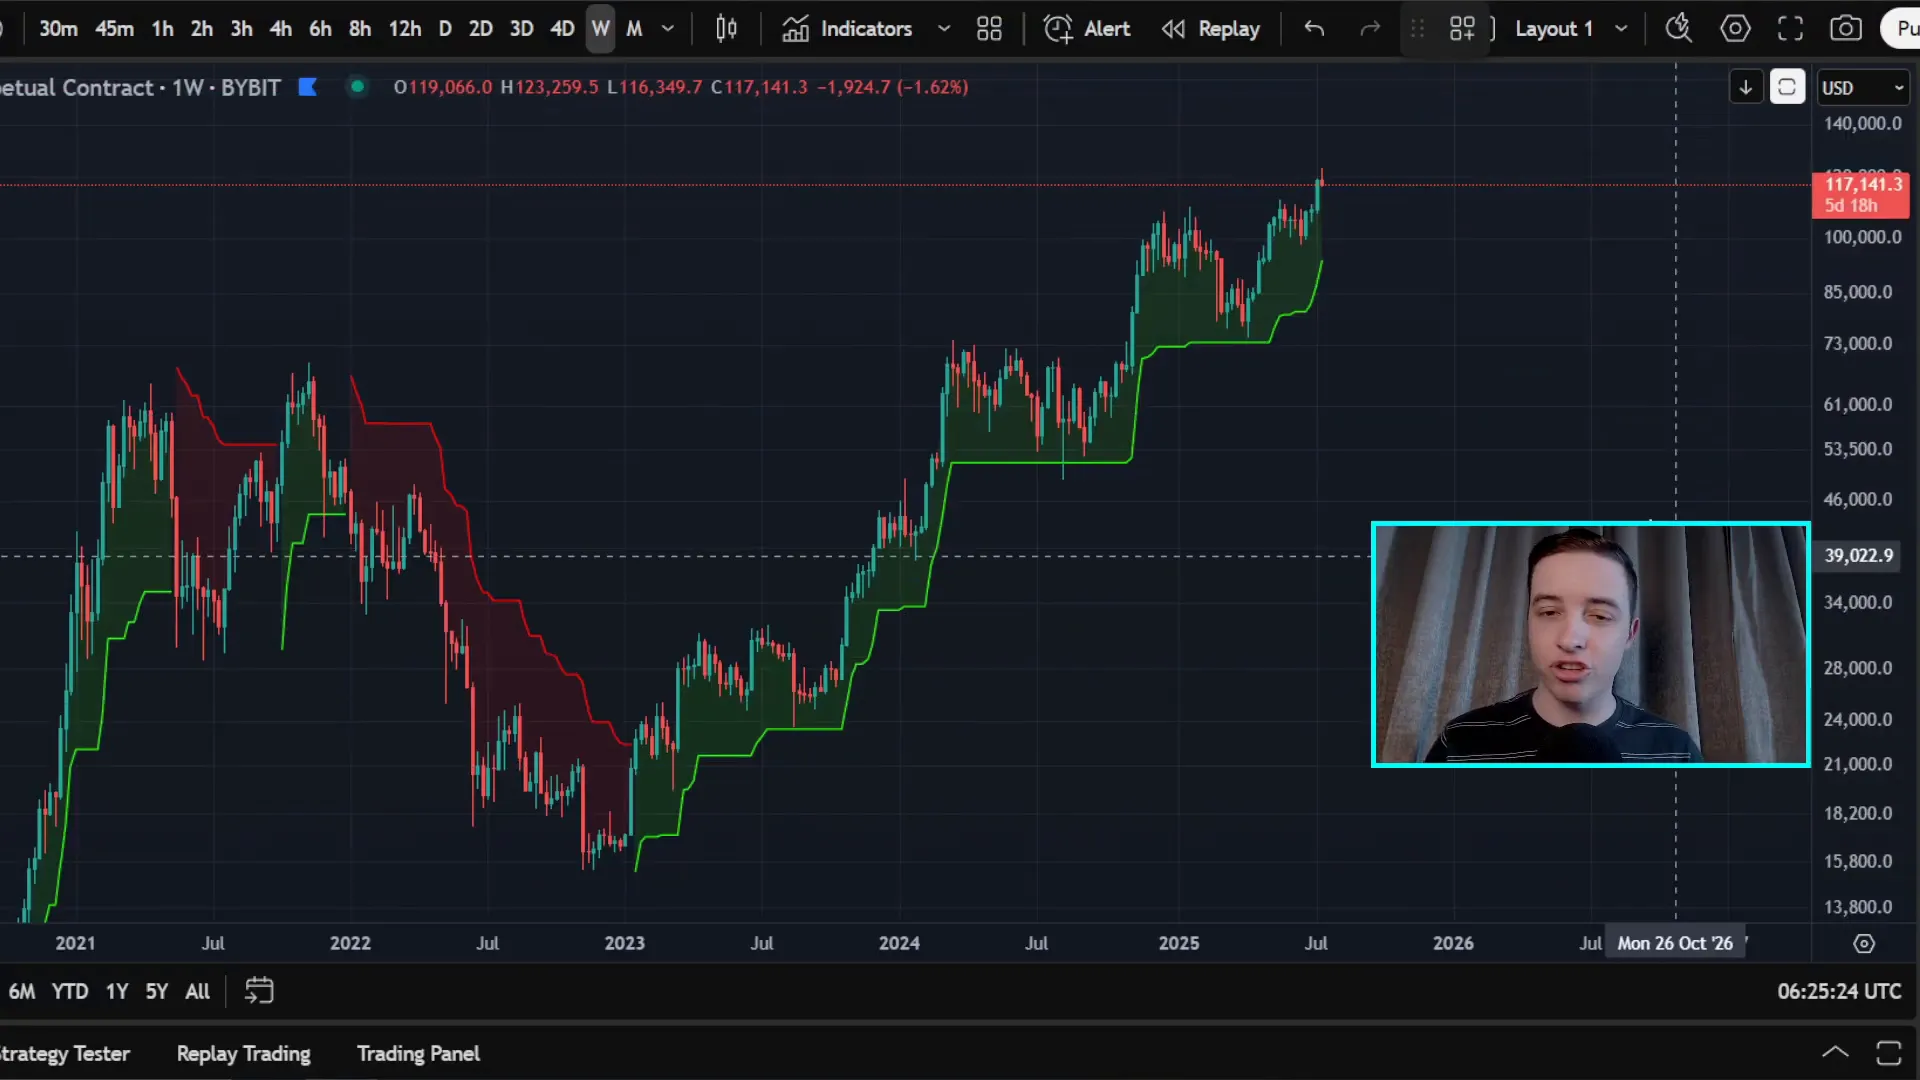1920x1080 pixels.
Task: Open the candlestick chart type selector
Action: [726, 29]
